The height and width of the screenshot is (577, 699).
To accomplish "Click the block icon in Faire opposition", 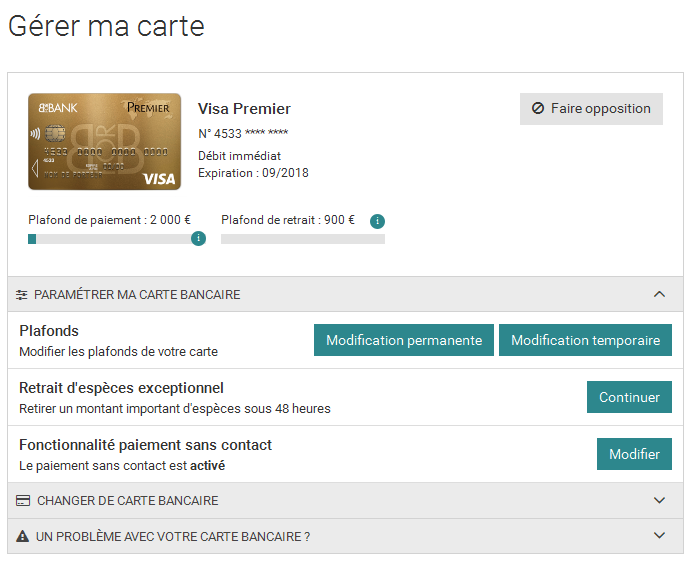I will point(538,109).
